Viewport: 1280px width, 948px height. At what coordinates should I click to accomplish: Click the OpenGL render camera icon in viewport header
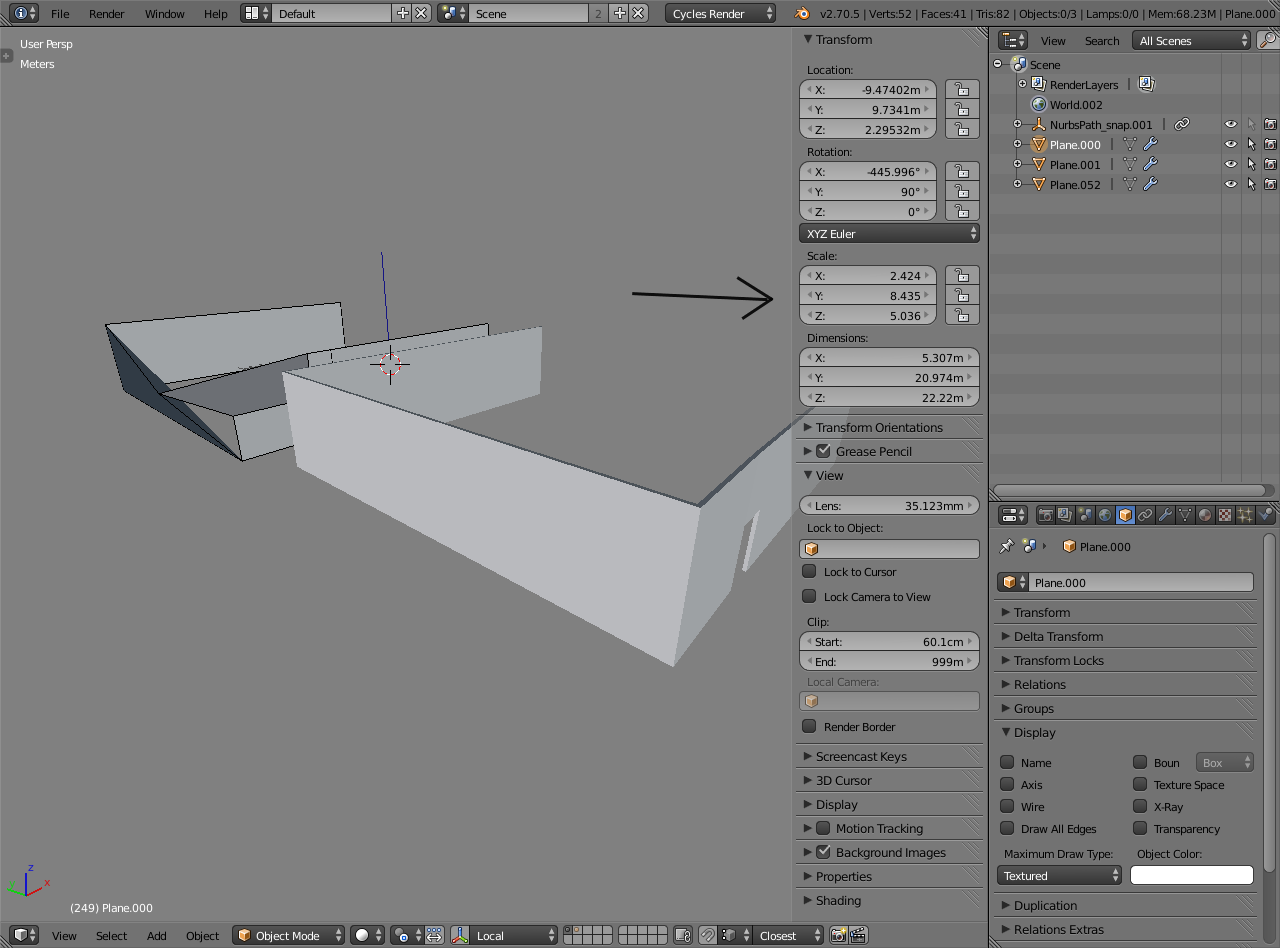(838, 935)
